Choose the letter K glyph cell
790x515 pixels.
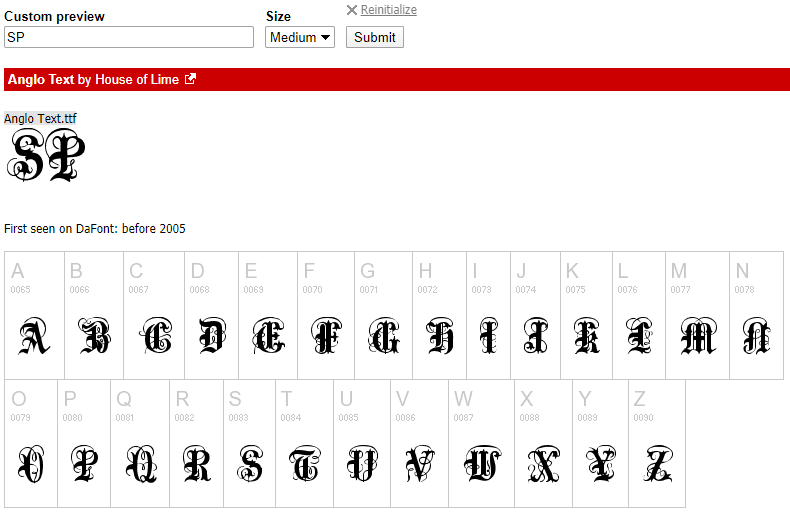[586, 315]
